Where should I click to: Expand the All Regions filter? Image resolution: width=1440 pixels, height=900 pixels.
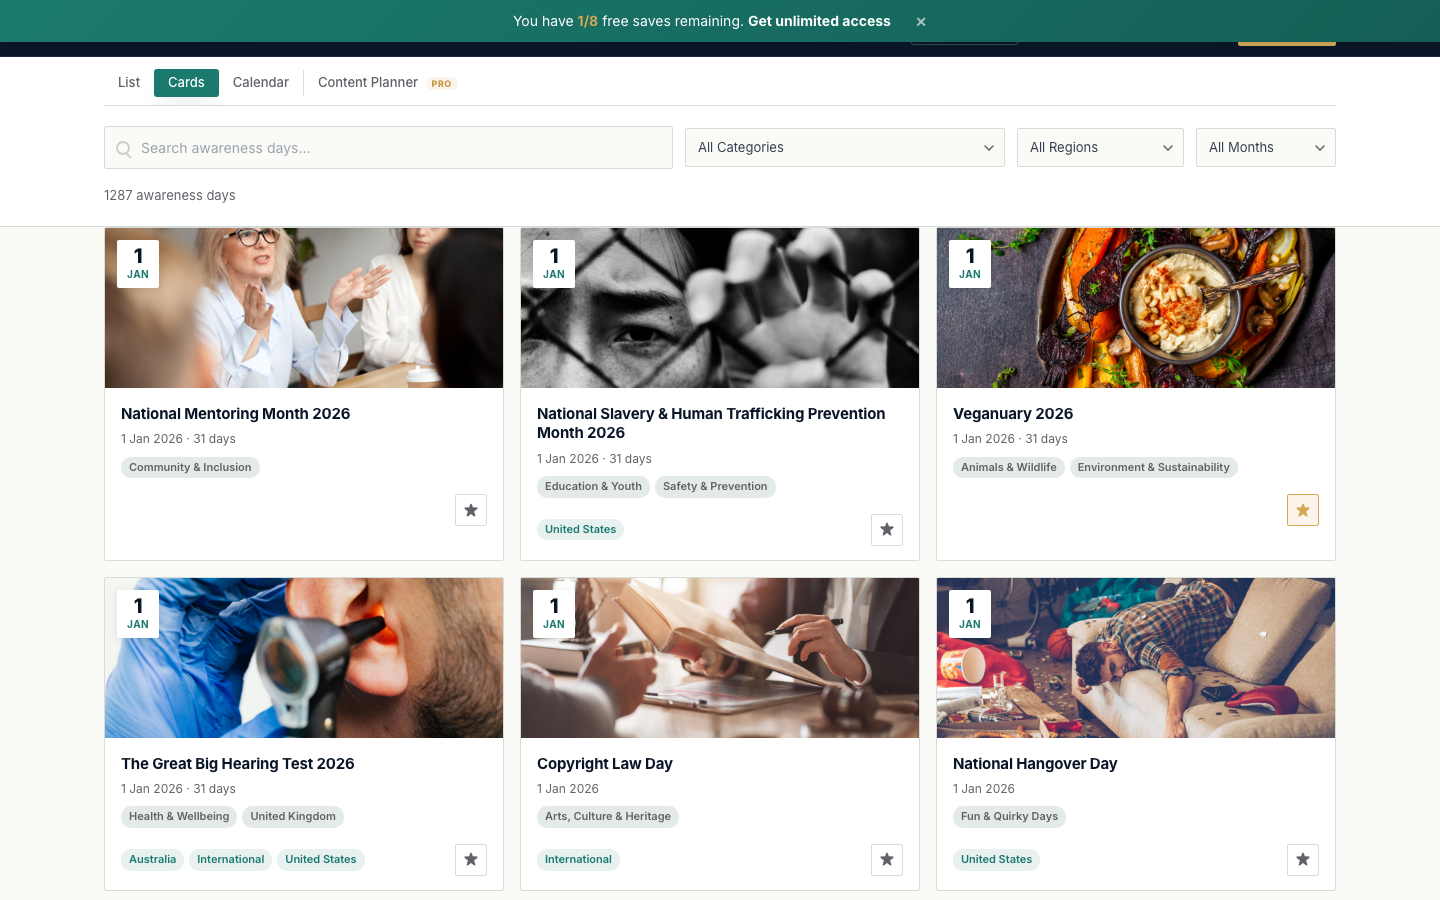click(1100, 147)
